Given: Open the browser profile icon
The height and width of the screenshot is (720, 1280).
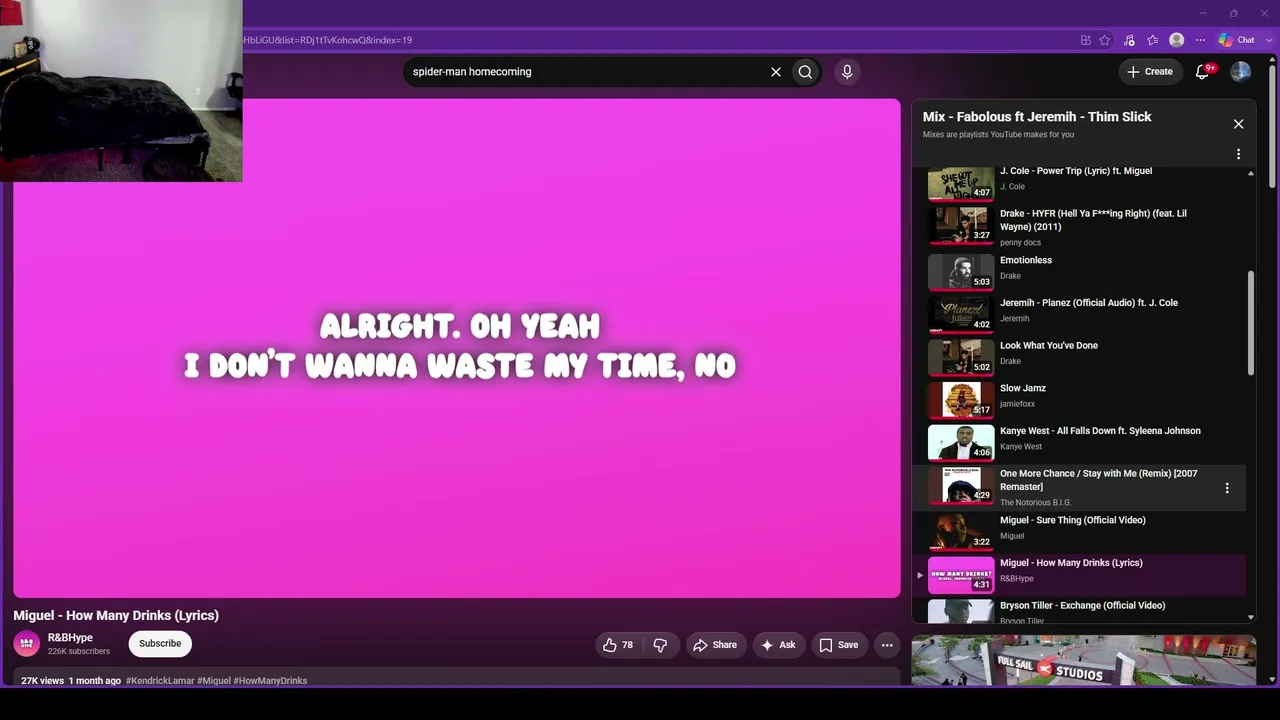Looking at the screenshot, I should (x=1177, y=40).
